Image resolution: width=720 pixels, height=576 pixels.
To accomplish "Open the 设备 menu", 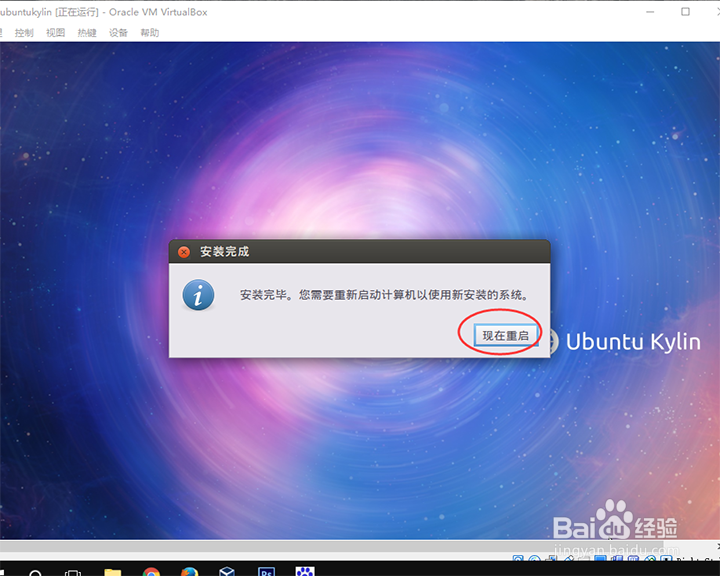I will [118, 33].
